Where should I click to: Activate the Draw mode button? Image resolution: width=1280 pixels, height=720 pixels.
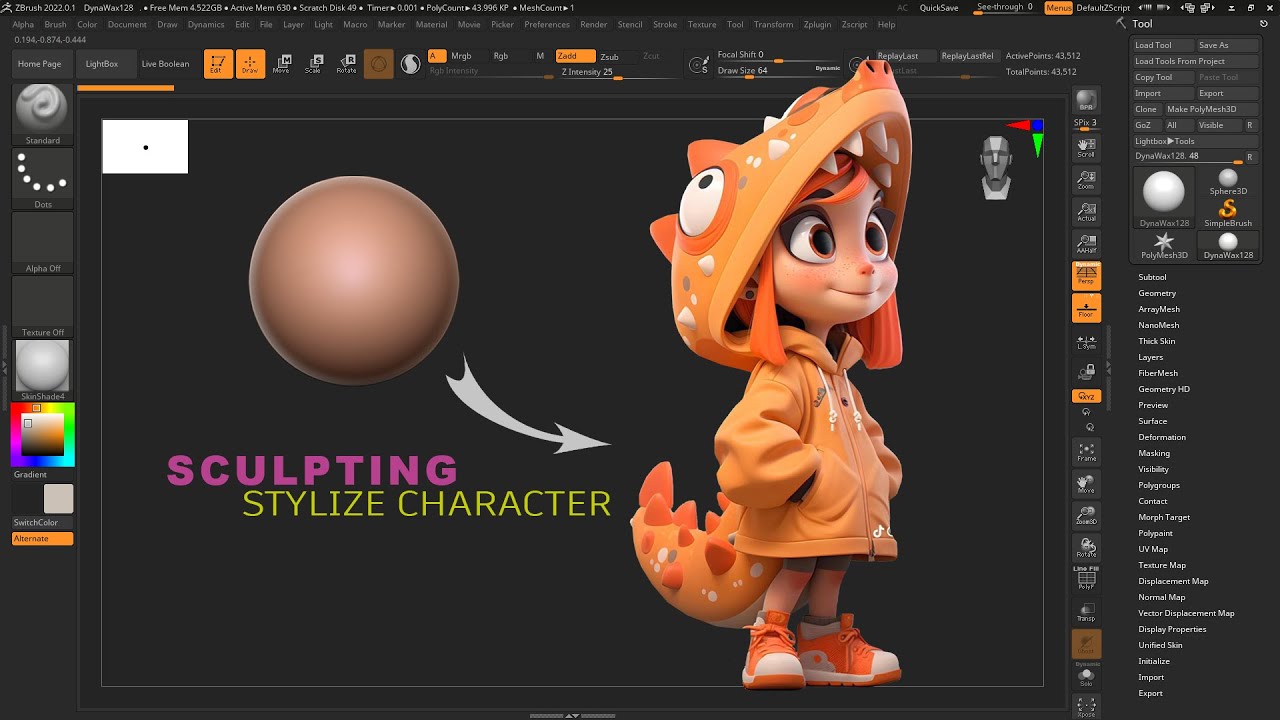click(x=251, y=64)
